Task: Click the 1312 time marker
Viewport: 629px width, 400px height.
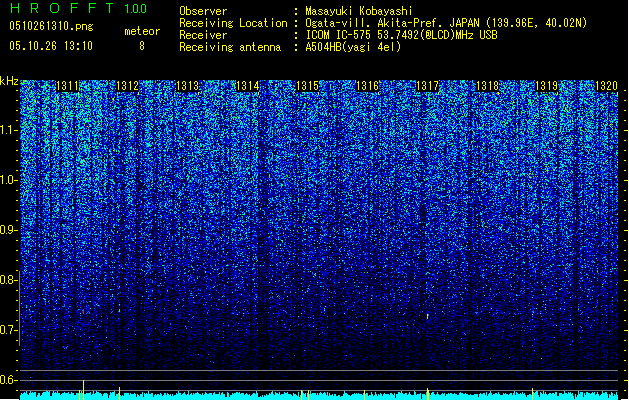Action: pos(127,86)
